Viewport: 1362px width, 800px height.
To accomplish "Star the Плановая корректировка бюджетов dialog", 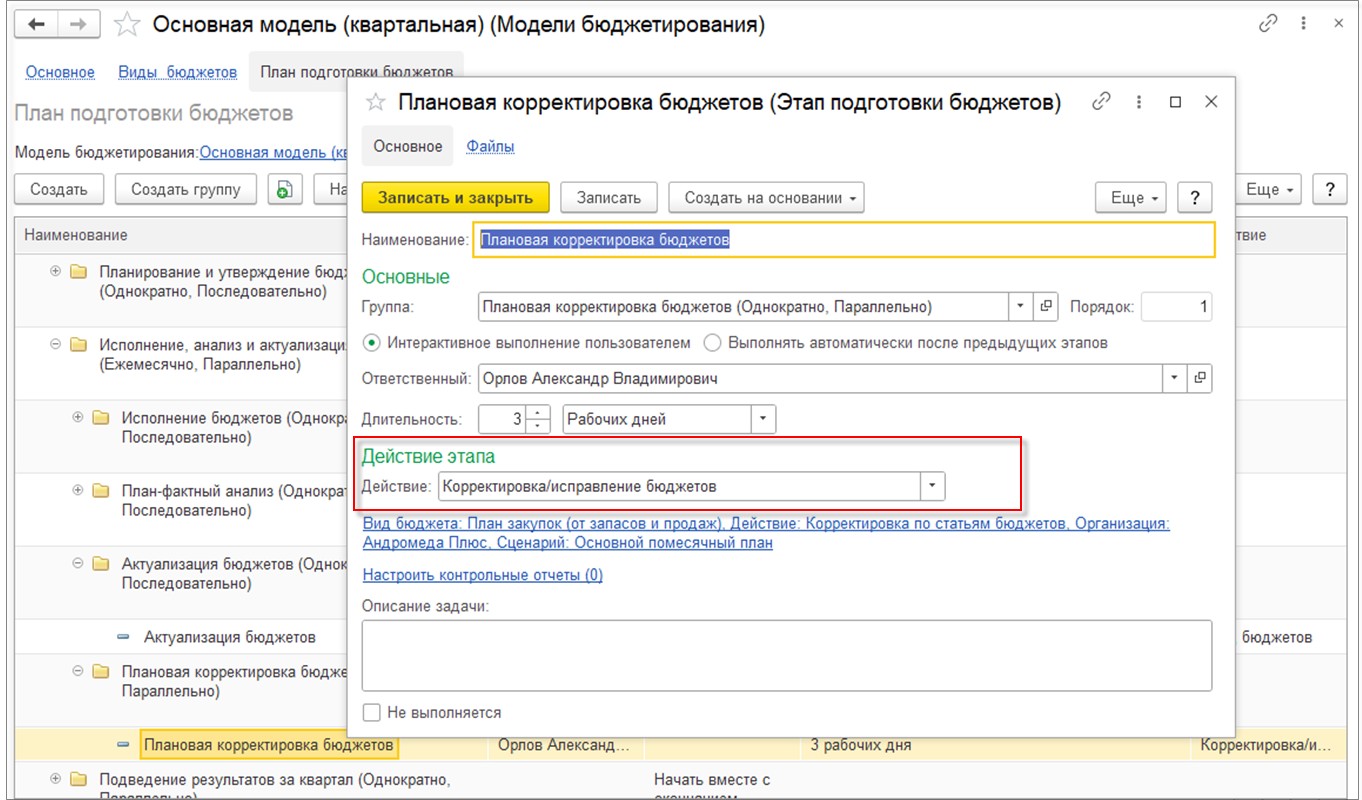I will (x=376, y=102).
